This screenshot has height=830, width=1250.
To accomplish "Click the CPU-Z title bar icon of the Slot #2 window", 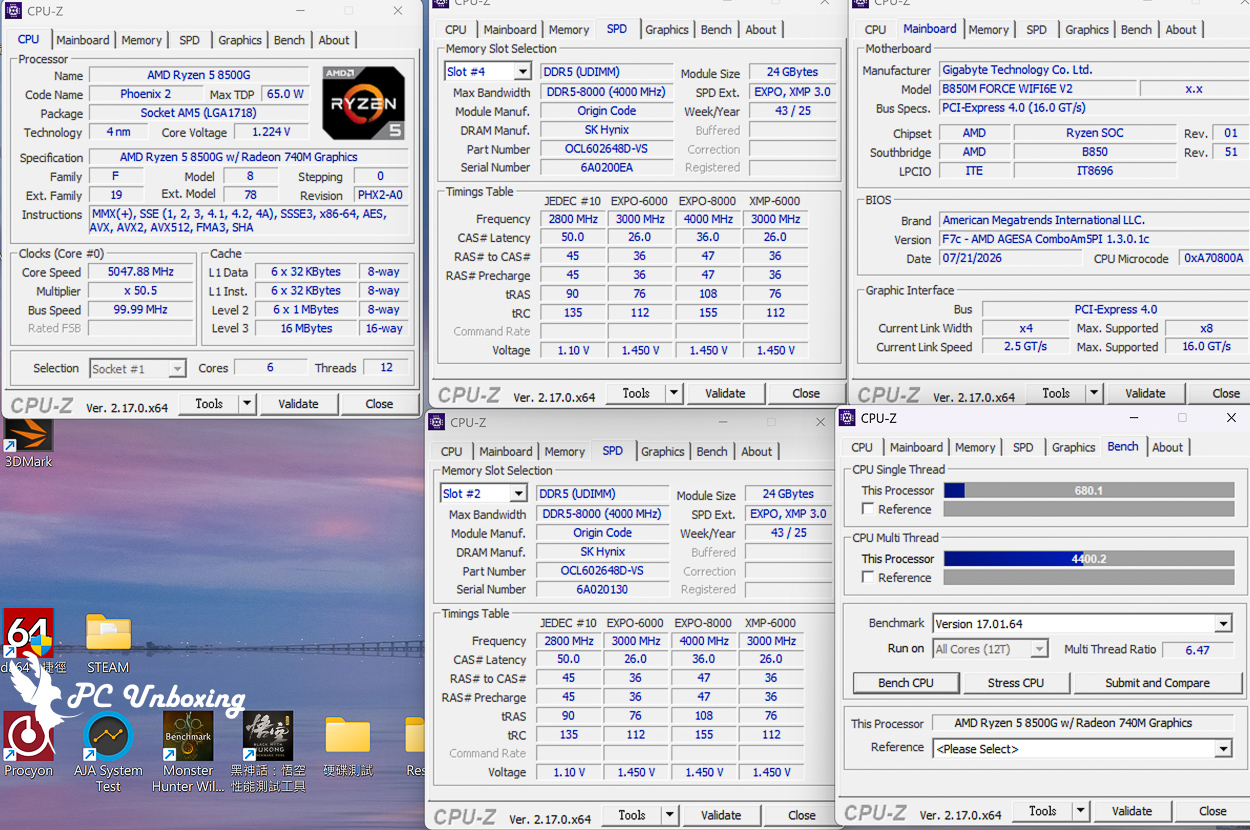I will click(x=437, y=422).
